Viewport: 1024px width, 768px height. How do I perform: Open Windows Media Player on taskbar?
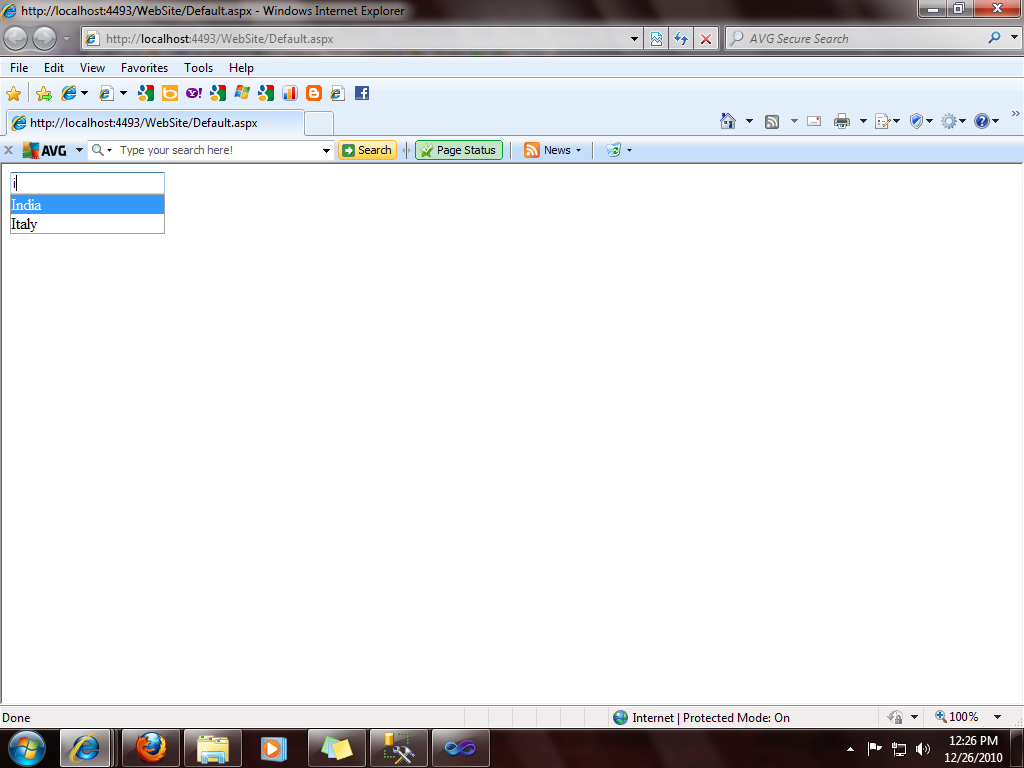tap(274, 748)
